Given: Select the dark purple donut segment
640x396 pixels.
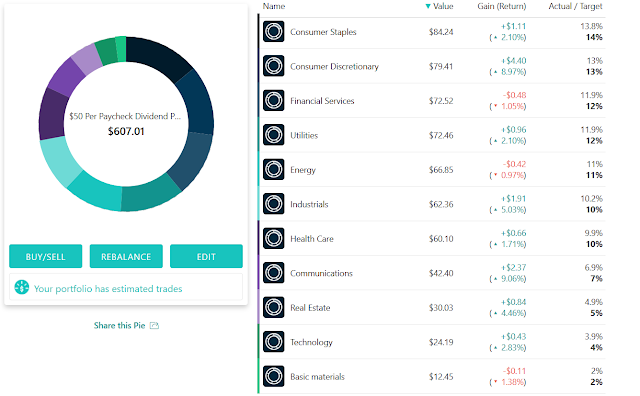Looking at the screenshot, I should tap(53, 116).
